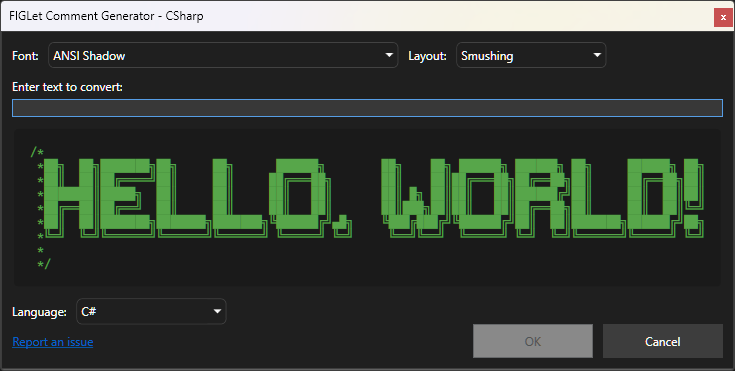Open the Font dropdown showing ANSI Shadow
This screenshot has height=371, width=735.
[x=223, y=55]
